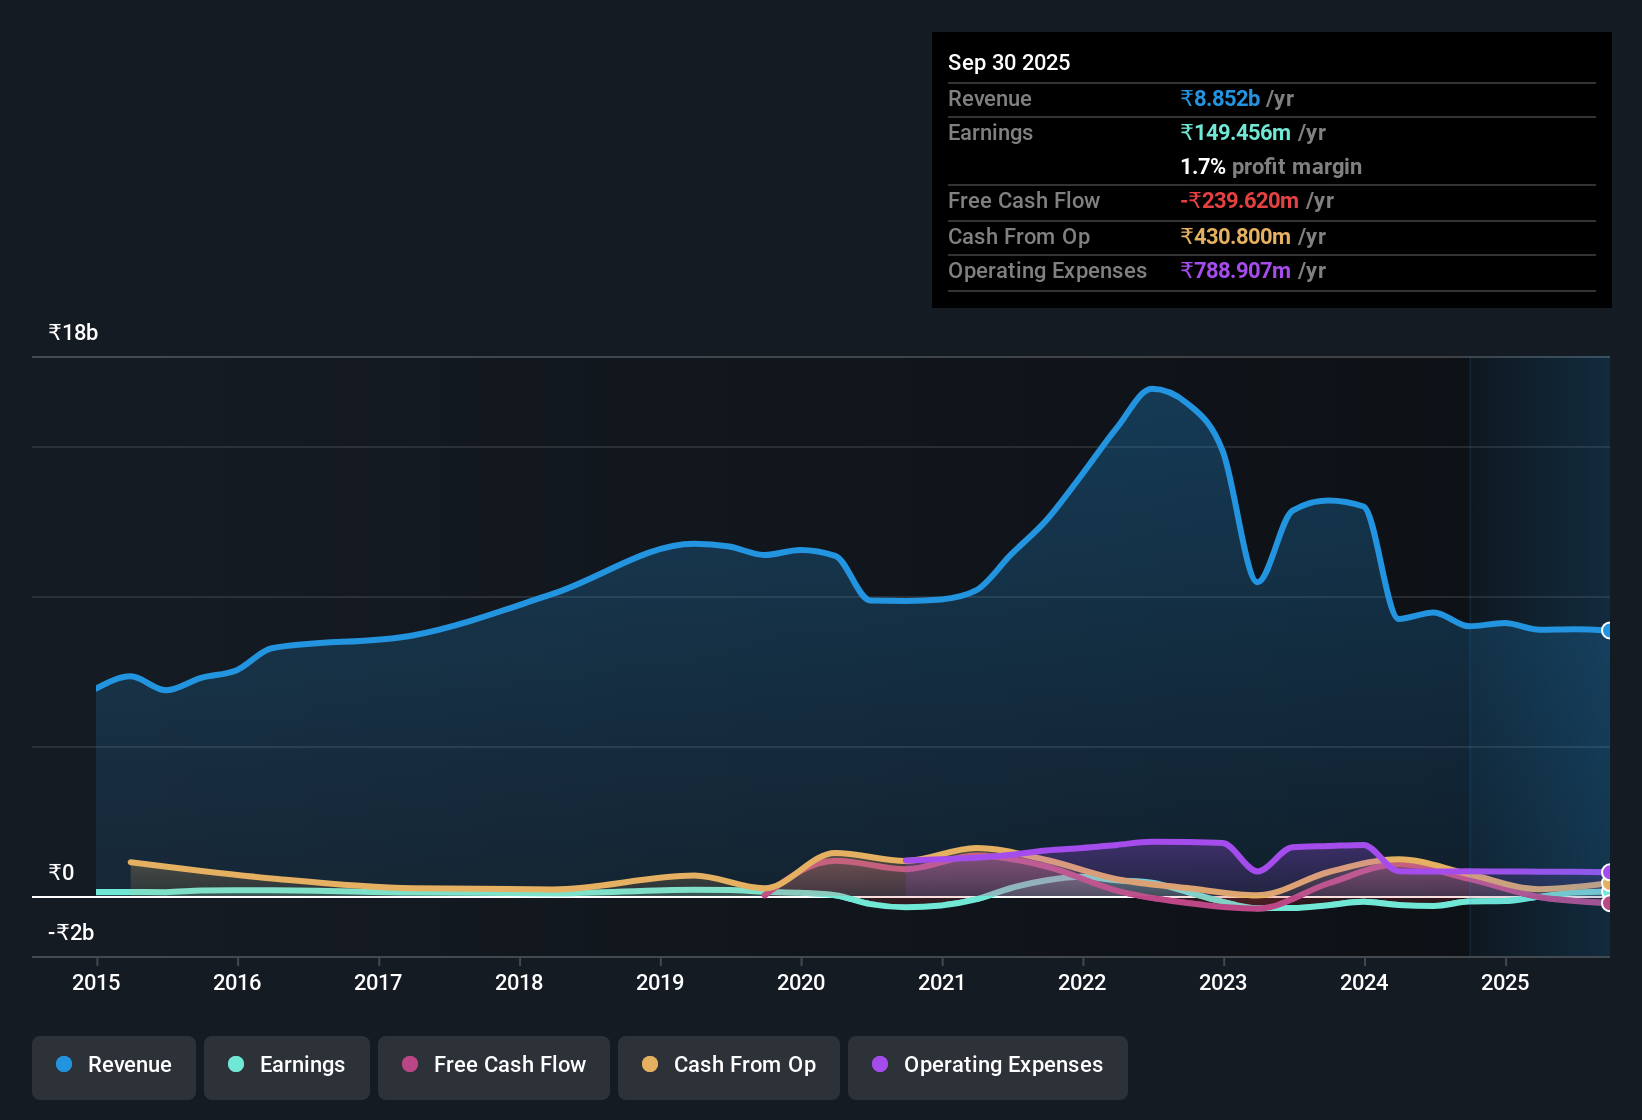Viewport: 1642px width, 1120px height.
Task: Click the ₹430.800m cash from op value
Action: (x=1235, y=236)
